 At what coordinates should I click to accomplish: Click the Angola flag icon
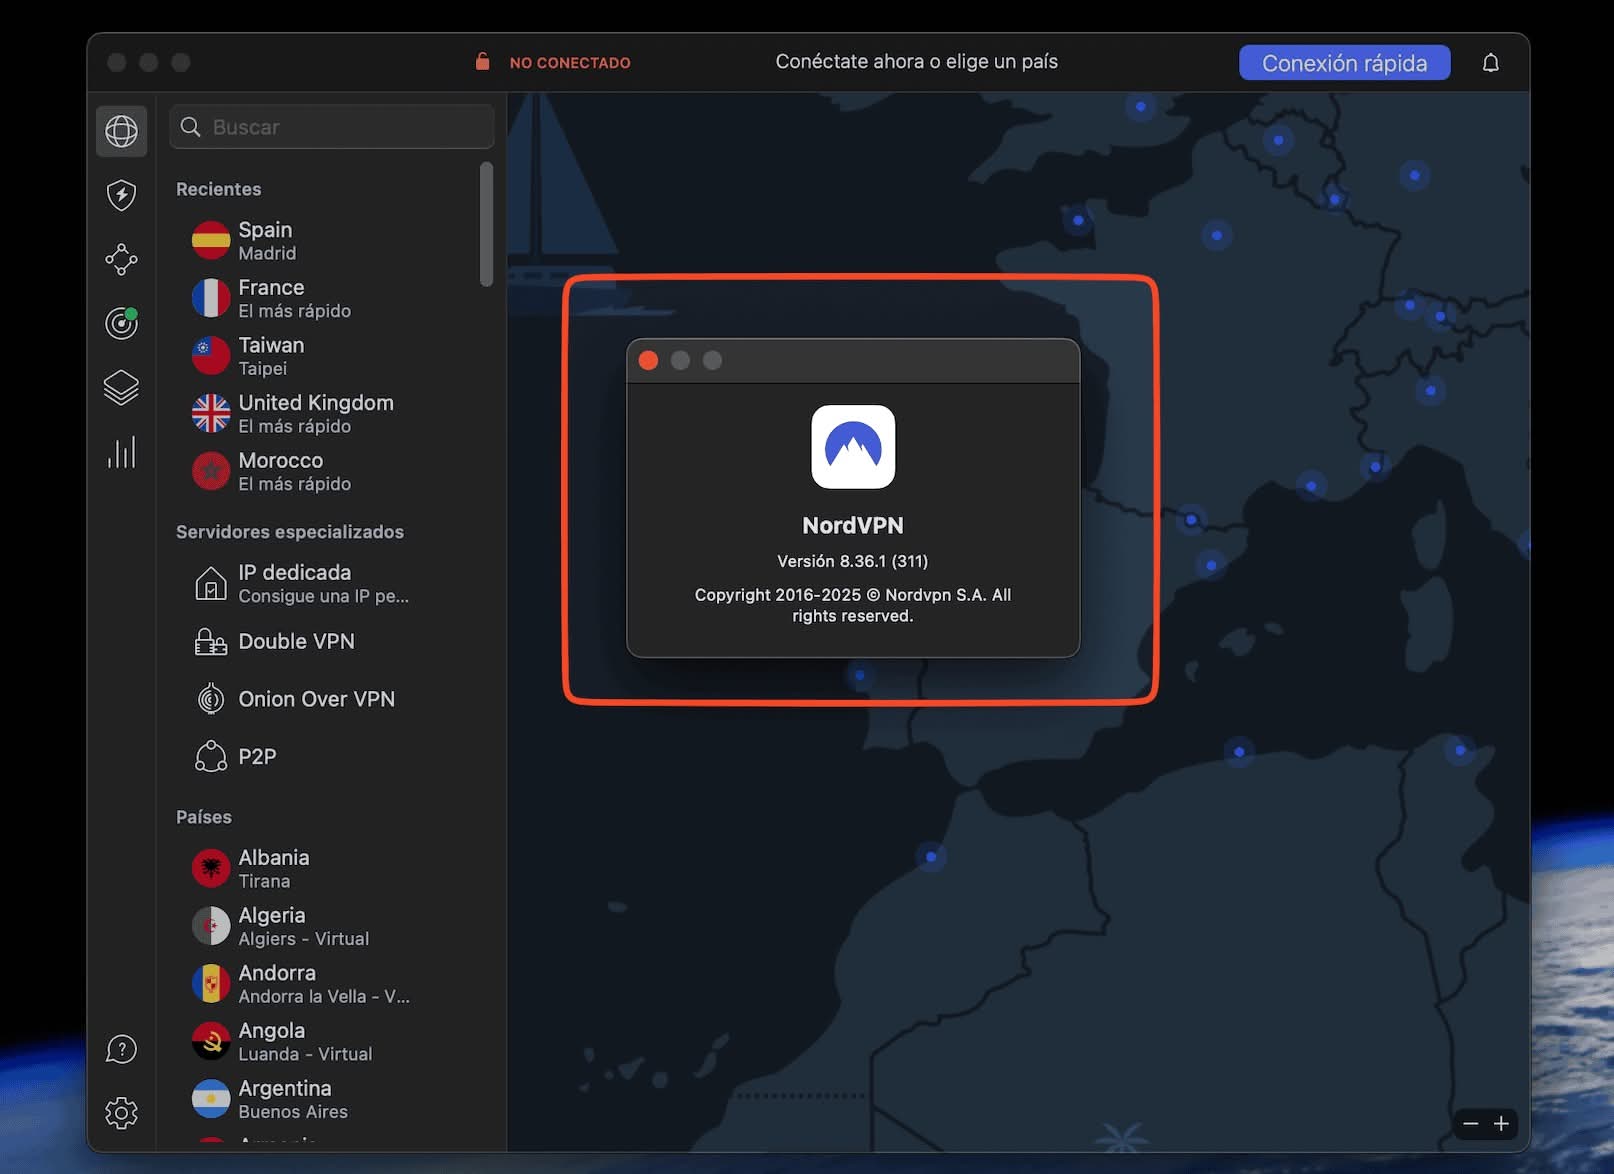pos(211,1041)
